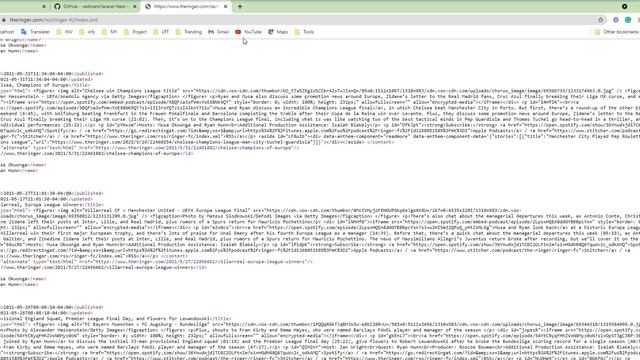Open the localhost bookmark
Screen dimensions: 640x360
7,32
